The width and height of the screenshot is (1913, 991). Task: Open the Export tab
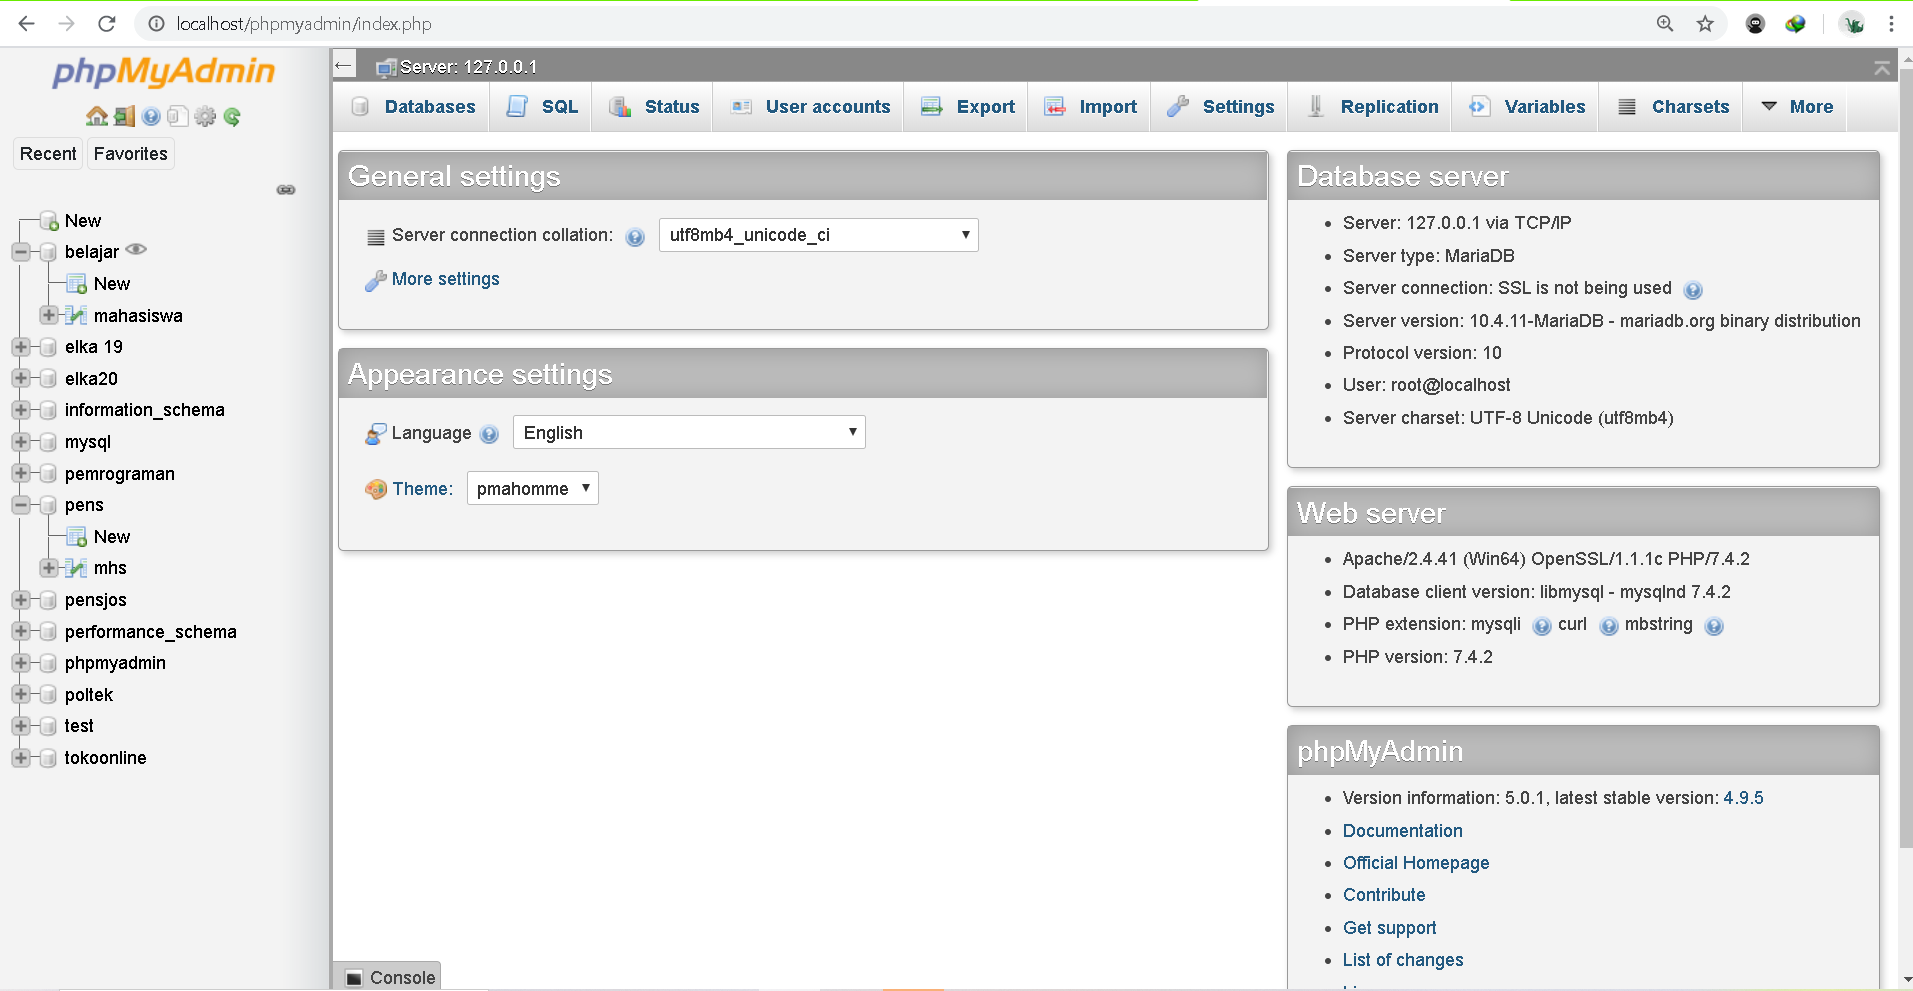click(967, 107)
